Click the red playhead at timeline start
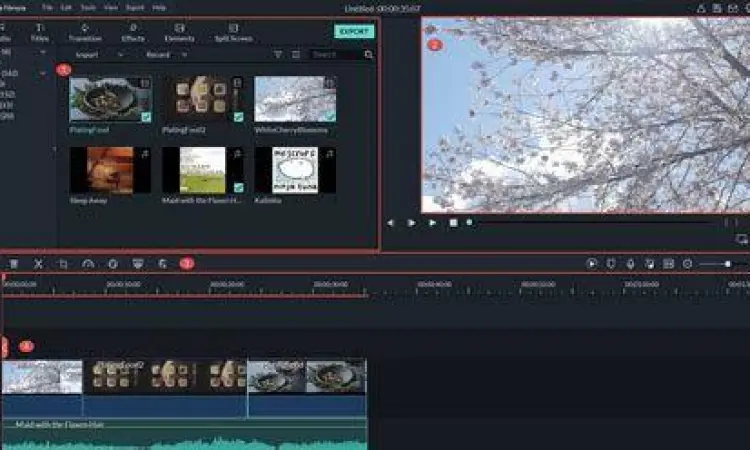The image size is (750, 450). (3, 278)
